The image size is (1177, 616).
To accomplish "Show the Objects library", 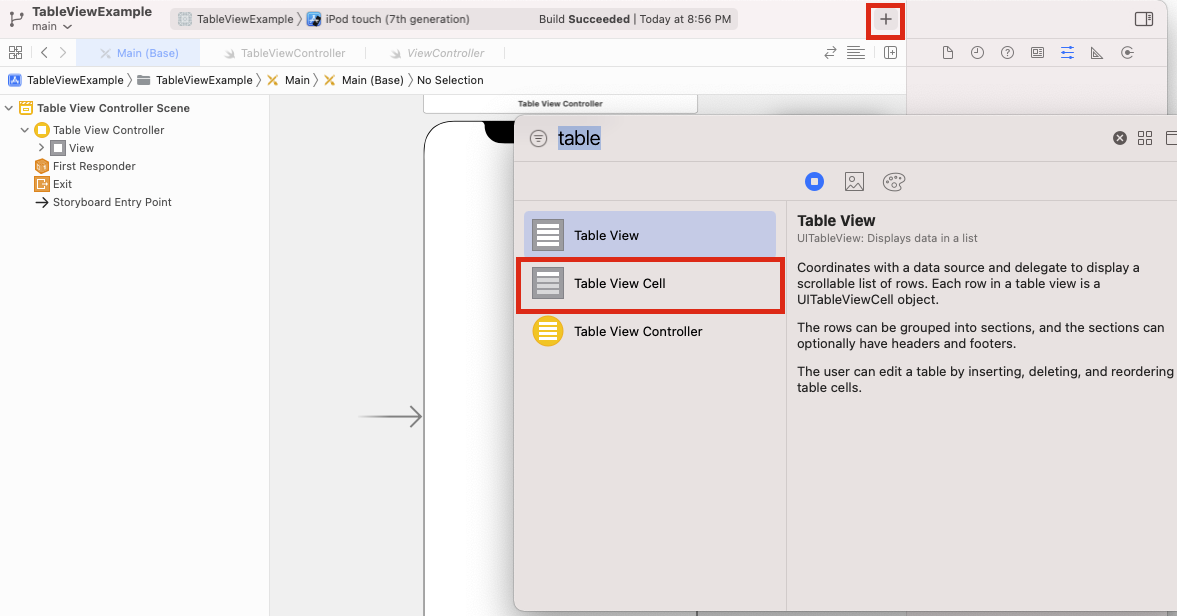I will (814, 182).
